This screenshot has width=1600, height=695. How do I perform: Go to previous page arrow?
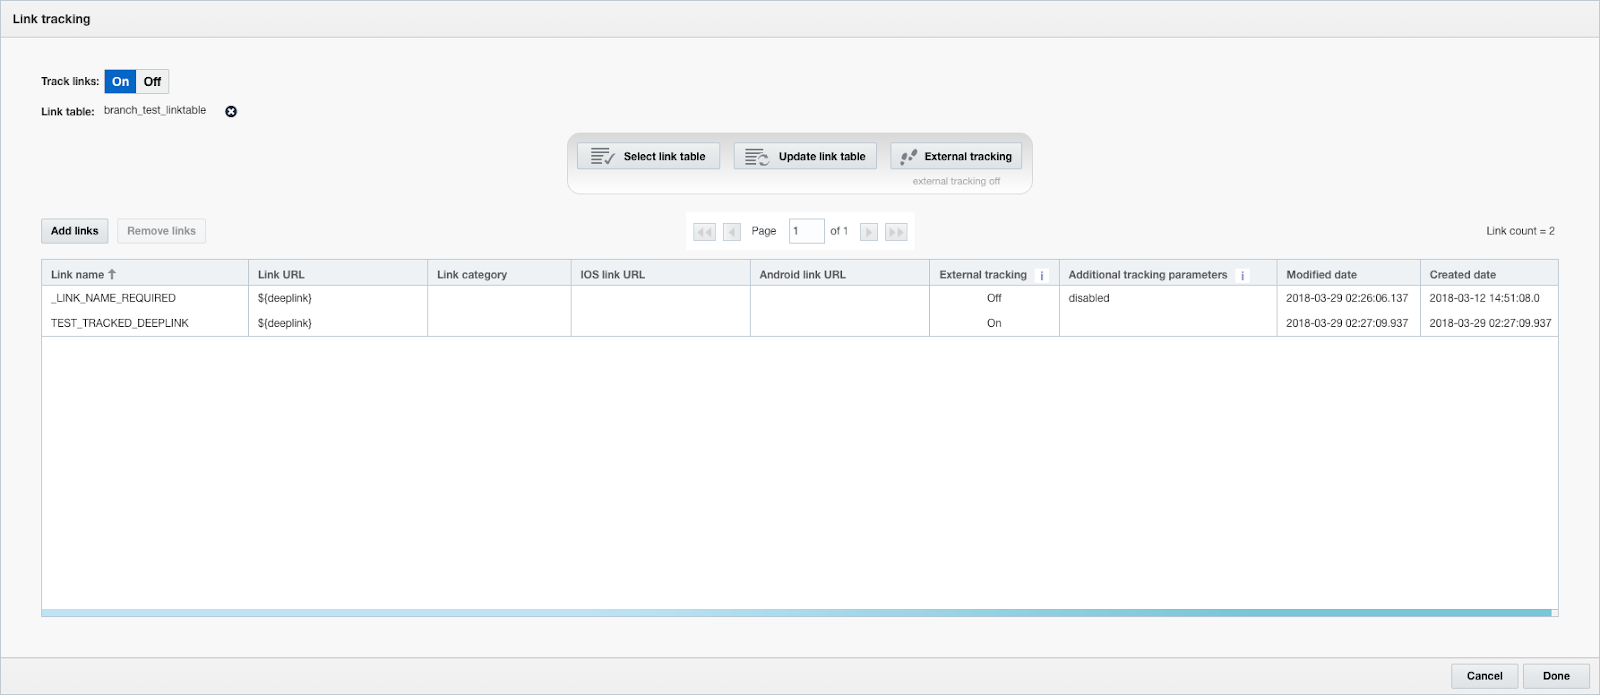[x=732, y=232]
